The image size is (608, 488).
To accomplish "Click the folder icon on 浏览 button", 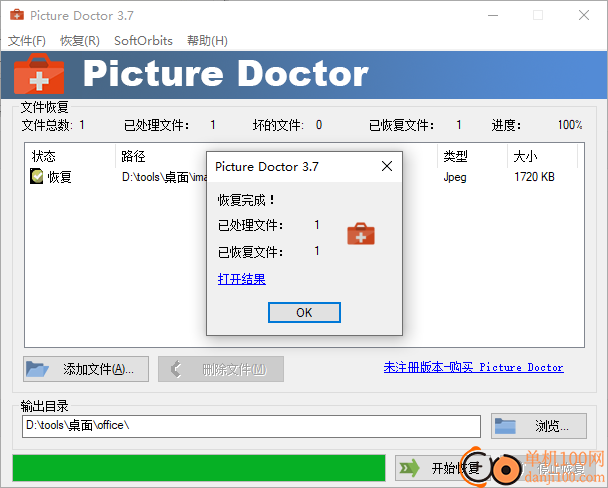I will click(x=505, y=426).
